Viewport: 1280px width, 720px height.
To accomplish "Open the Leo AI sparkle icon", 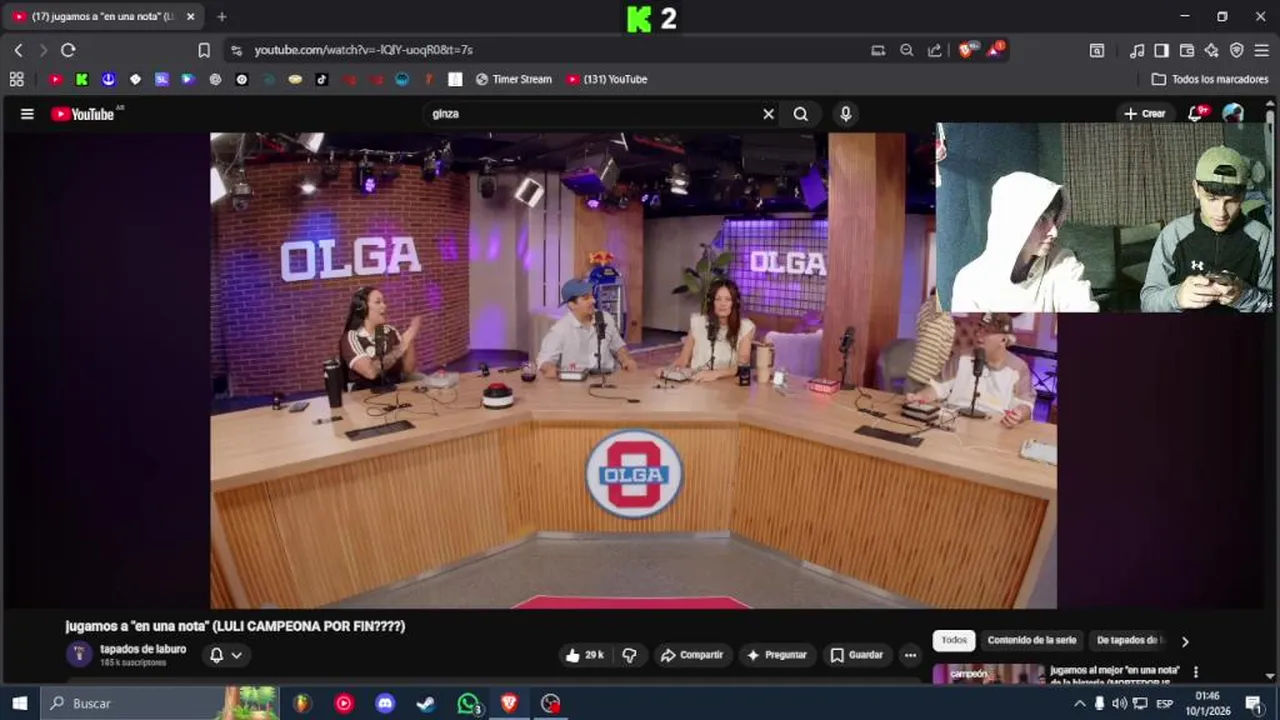I will (x=1211, y=50).
